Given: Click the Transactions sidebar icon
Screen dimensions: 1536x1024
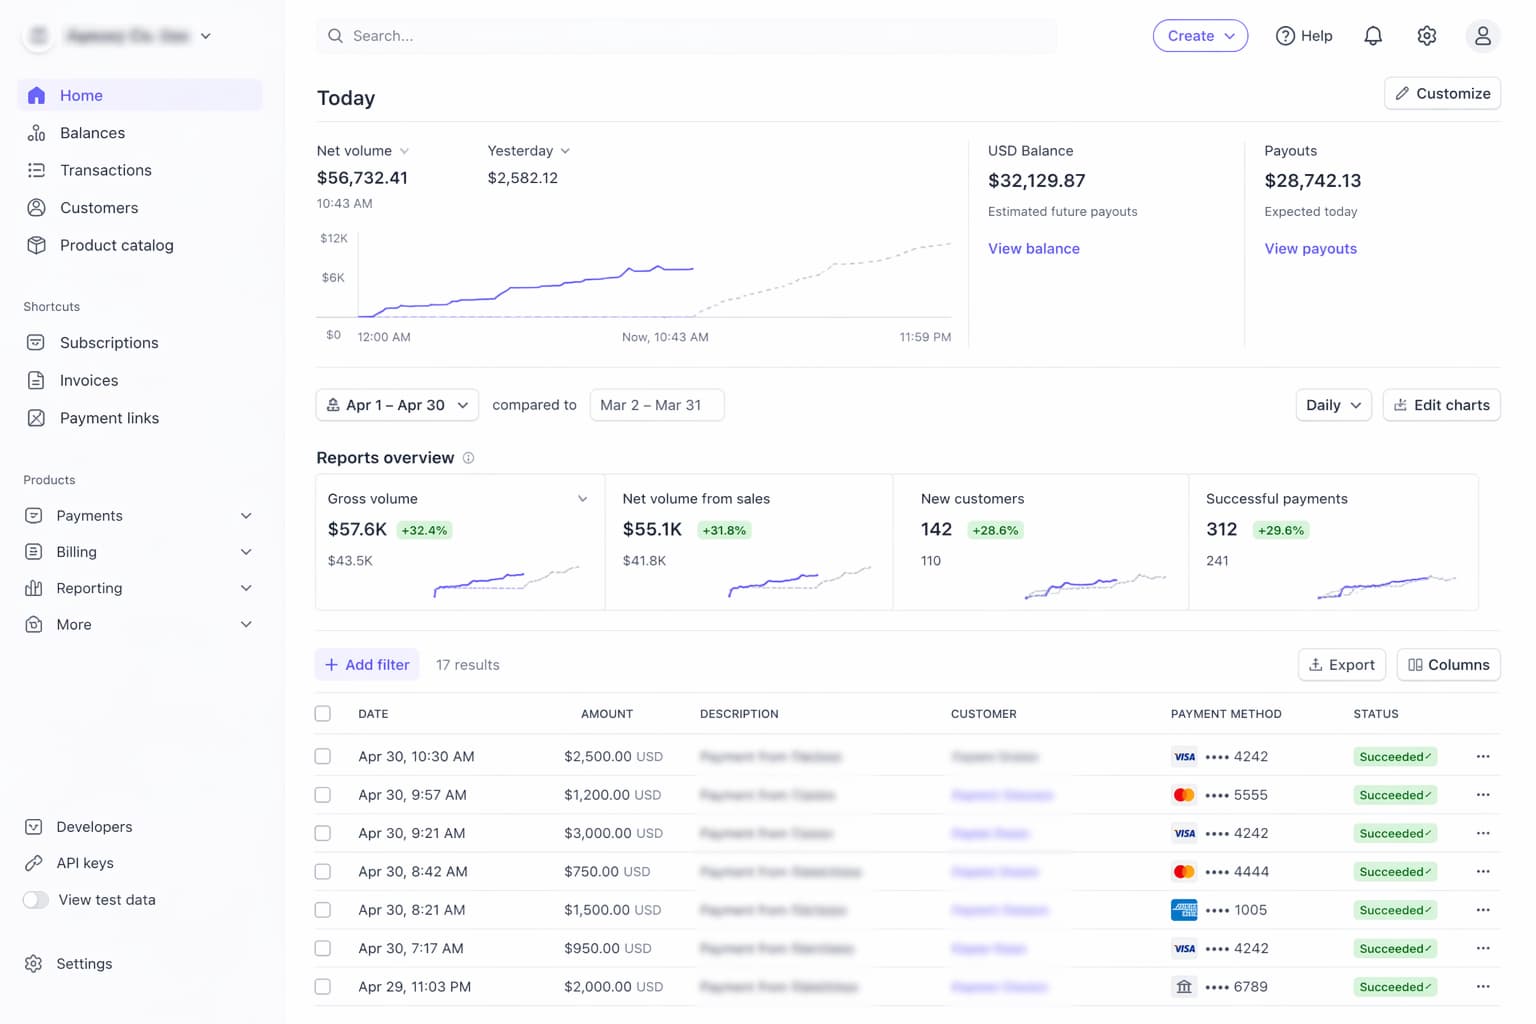Looking at the screenshot, I should pyautogui.click(x=37, y=170).
